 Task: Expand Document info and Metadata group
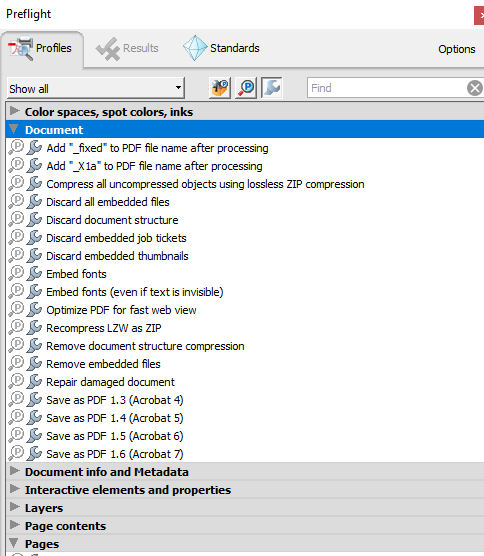coord(14,471)
